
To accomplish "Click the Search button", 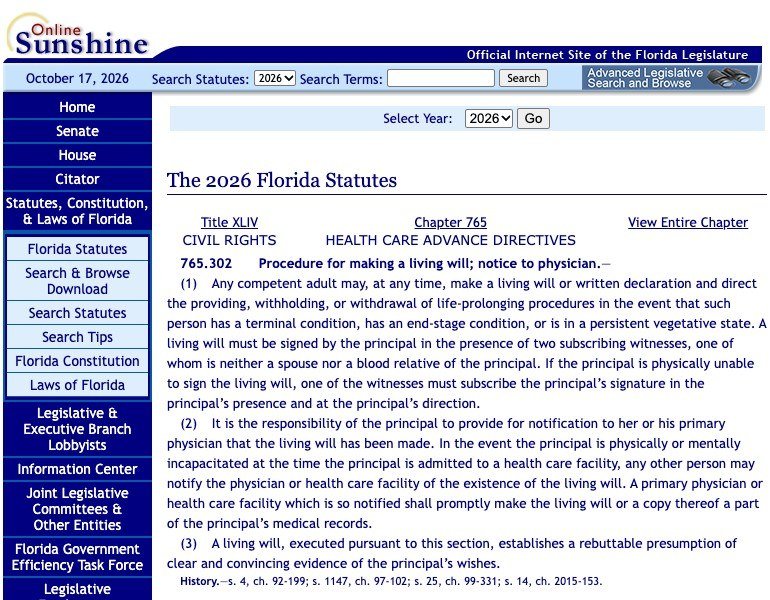I will 523,78.
